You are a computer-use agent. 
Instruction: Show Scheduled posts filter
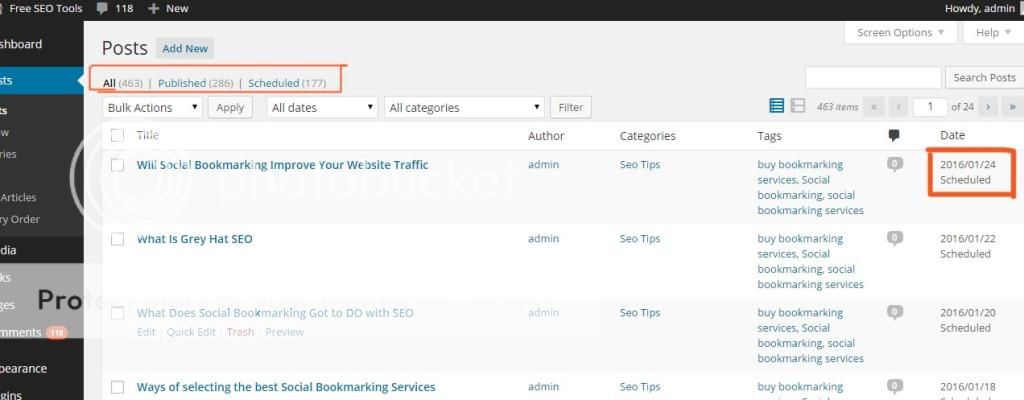tap(274, 83)
